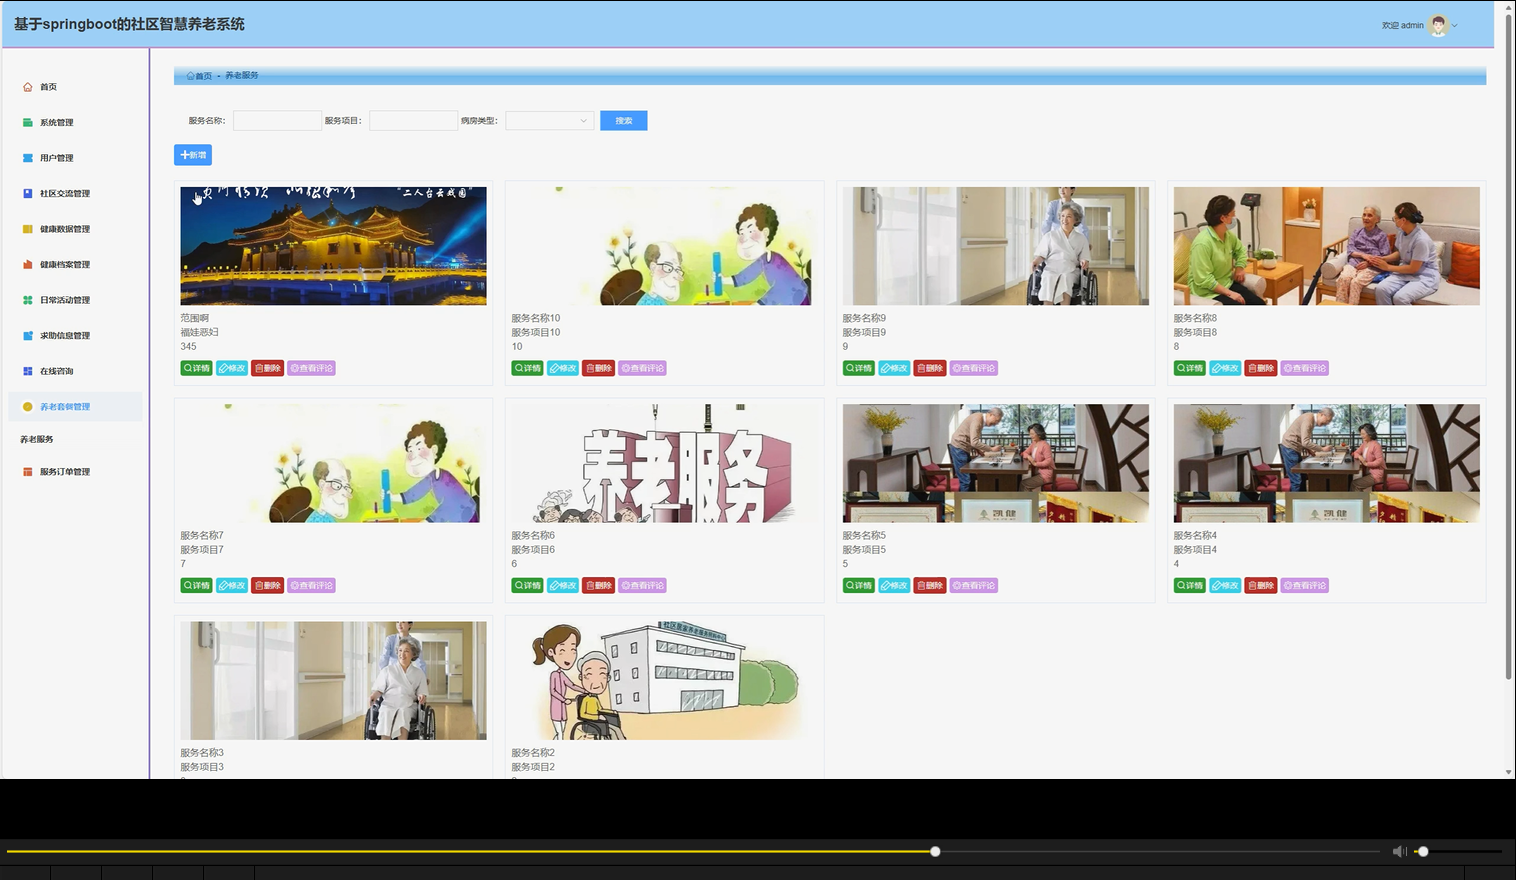Click 修改 button for 服务名称5
1516x880 pixels.
coord(894,586)
